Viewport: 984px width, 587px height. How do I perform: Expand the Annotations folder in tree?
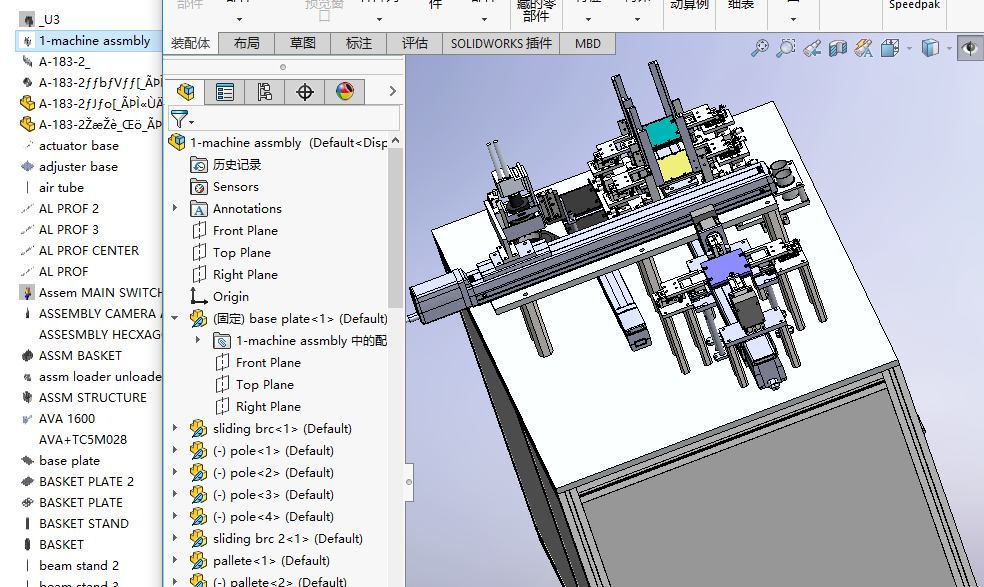coord(176,208)
